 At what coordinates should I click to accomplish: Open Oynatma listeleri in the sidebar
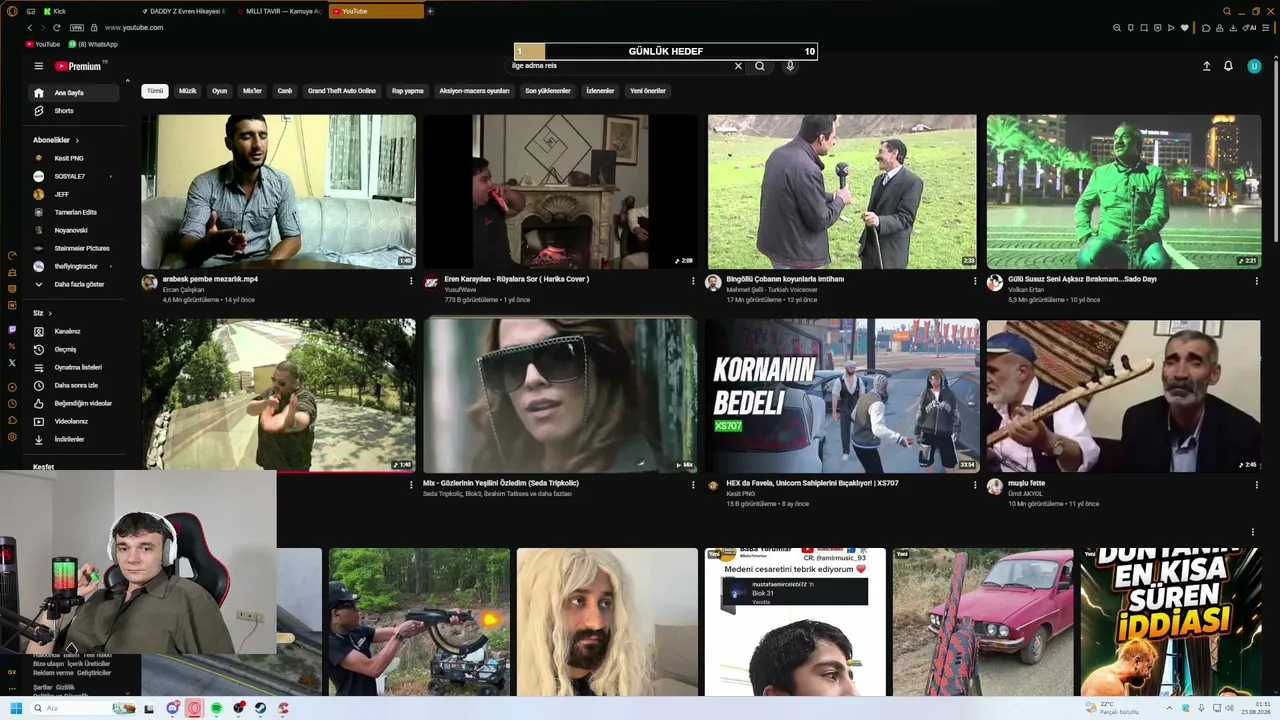75,368
